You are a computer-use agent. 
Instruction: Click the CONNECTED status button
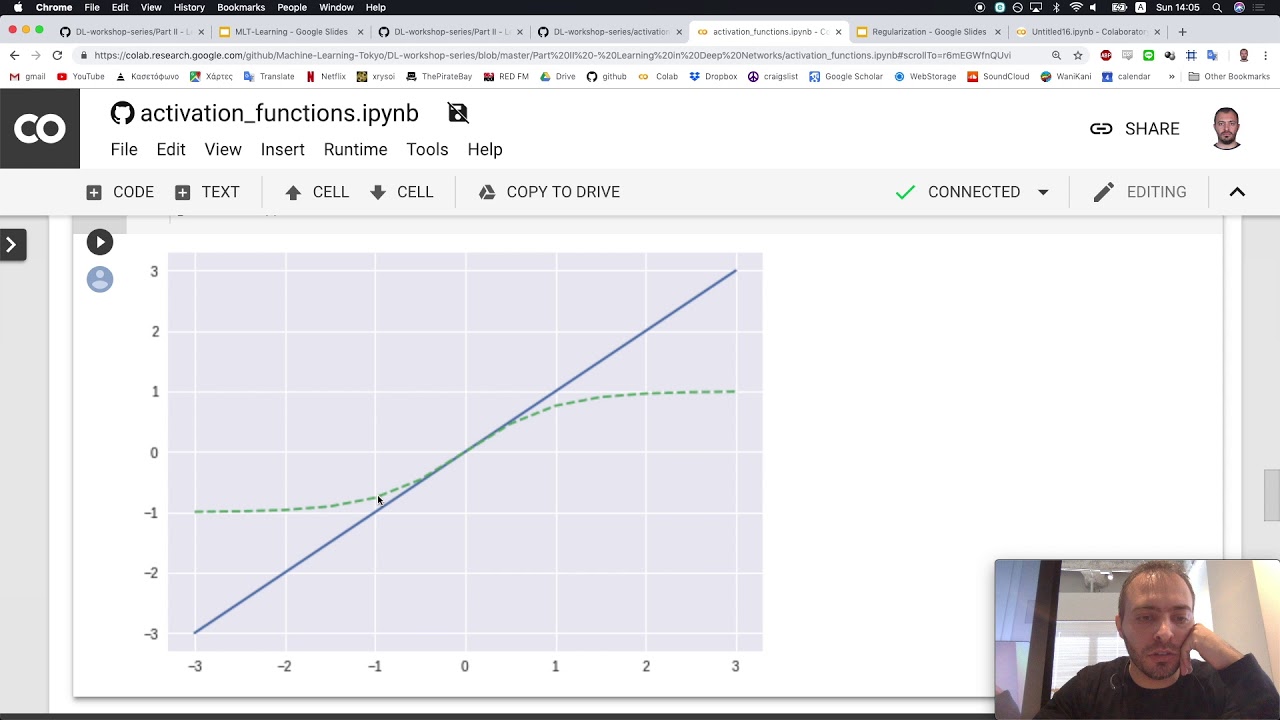(959, 192)
